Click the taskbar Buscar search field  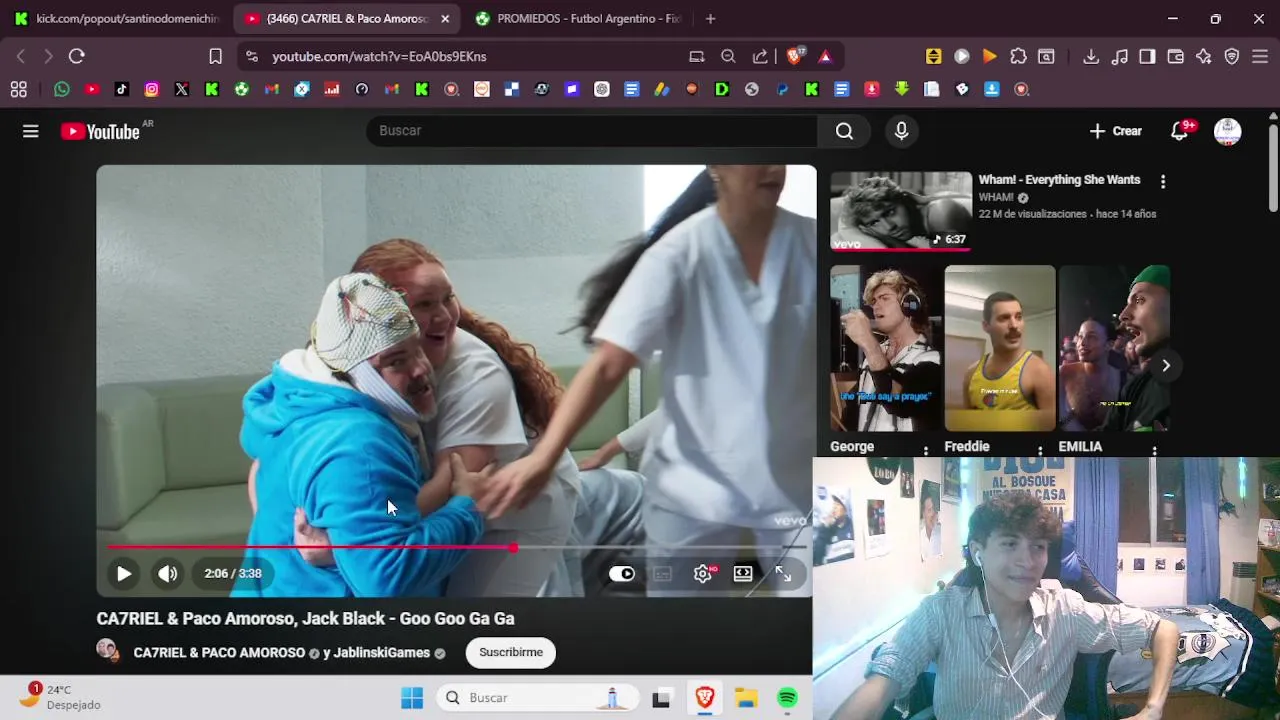(x=537, y=698)
